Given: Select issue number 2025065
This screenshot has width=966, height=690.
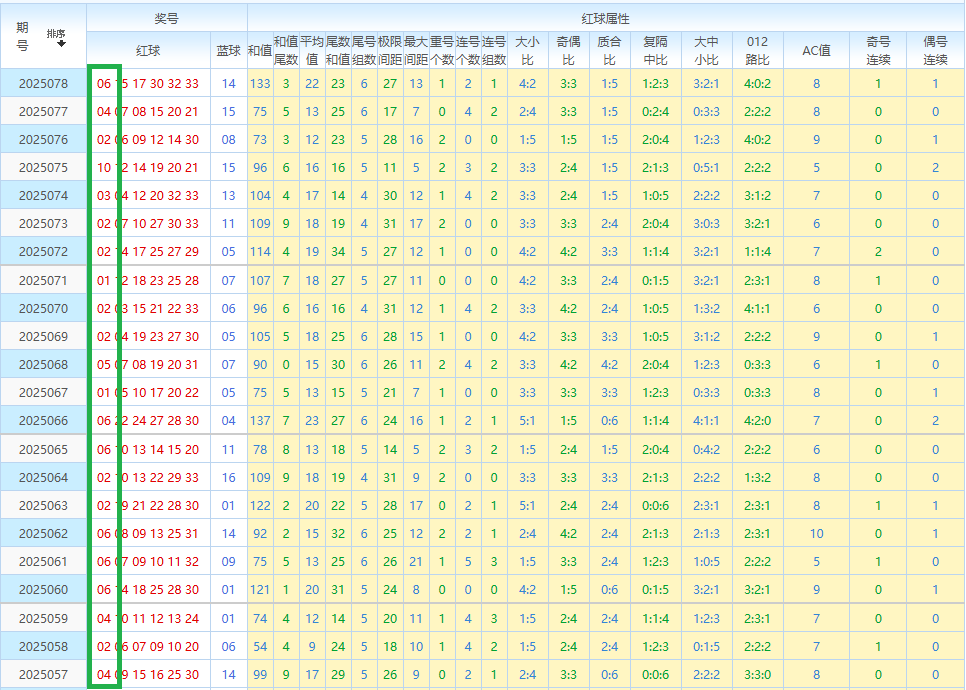Looking at the screenshot, I should (43, 450).
